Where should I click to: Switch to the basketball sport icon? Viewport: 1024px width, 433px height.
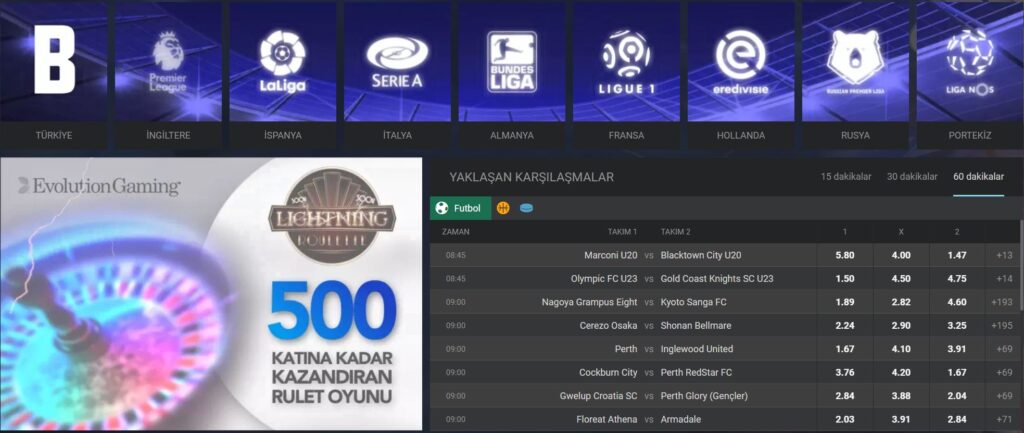pyautogui.click(x=503, y=208)
